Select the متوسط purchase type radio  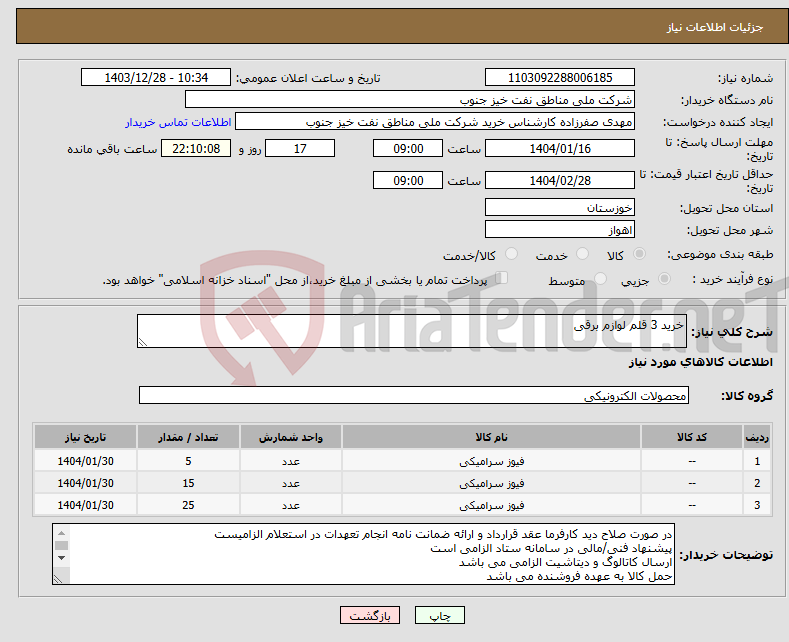[x=600, y=279]
